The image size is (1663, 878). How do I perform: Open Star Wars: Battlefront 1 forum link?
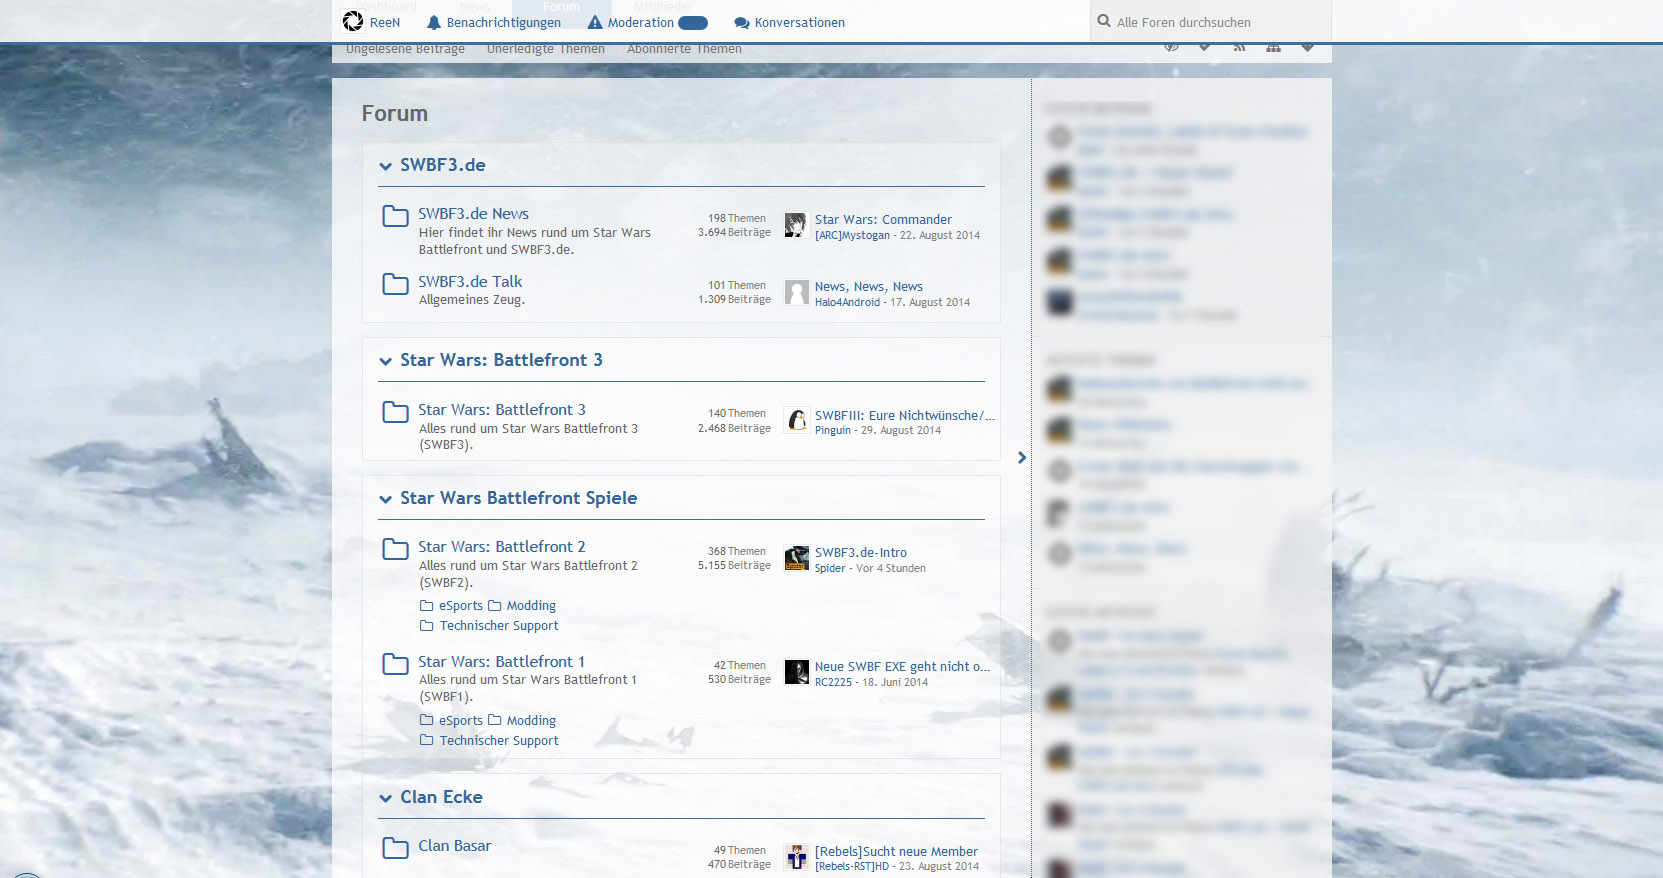501,662
